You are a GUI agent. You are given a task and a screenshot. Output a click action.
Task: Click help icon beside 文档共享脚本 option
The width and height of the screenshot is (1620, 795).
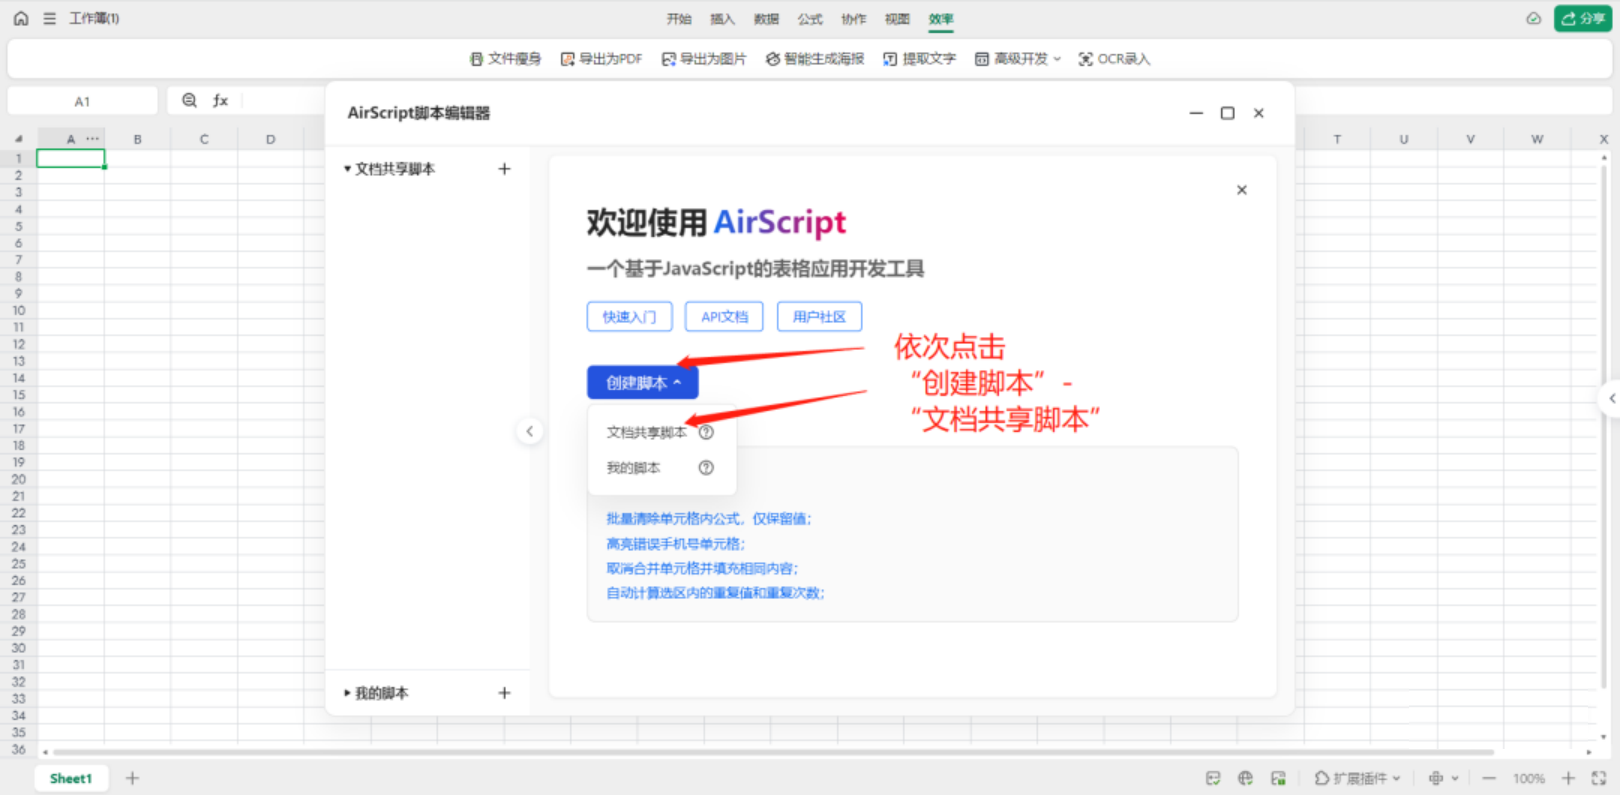(706, 432)
